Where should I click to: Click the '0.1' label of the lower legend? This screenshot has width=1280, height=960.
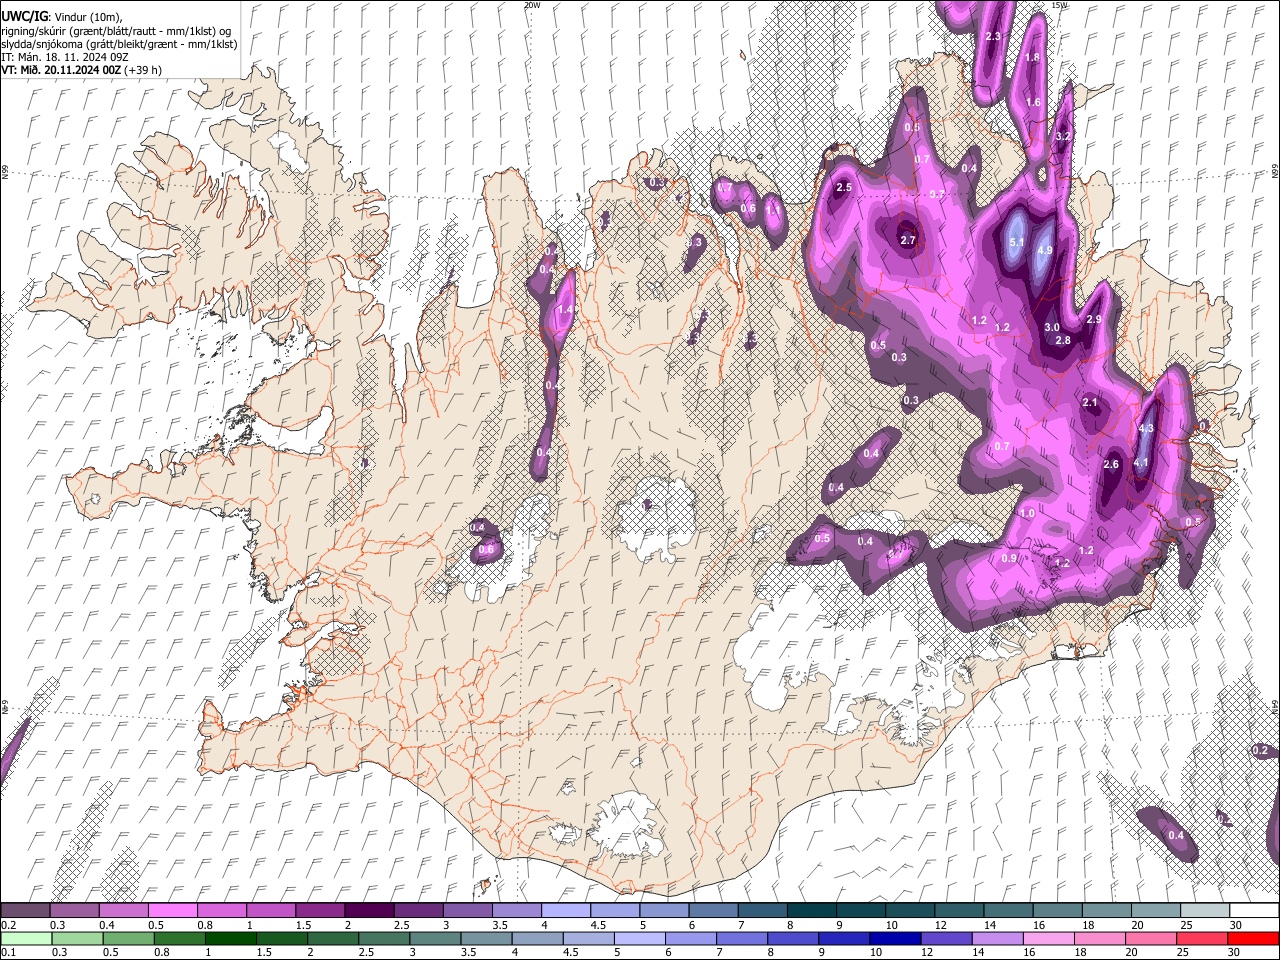(x=7, y=952)
